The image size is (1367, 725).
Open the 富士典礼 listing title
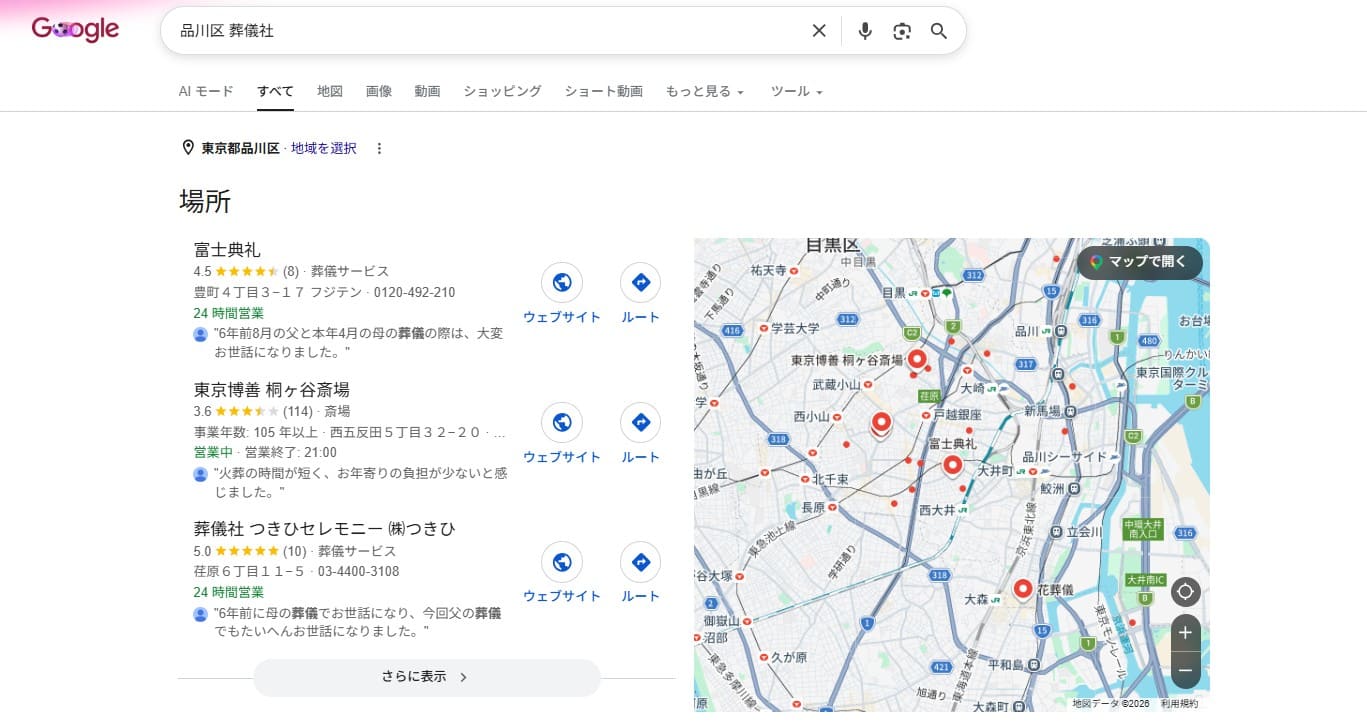click(227, 249)
